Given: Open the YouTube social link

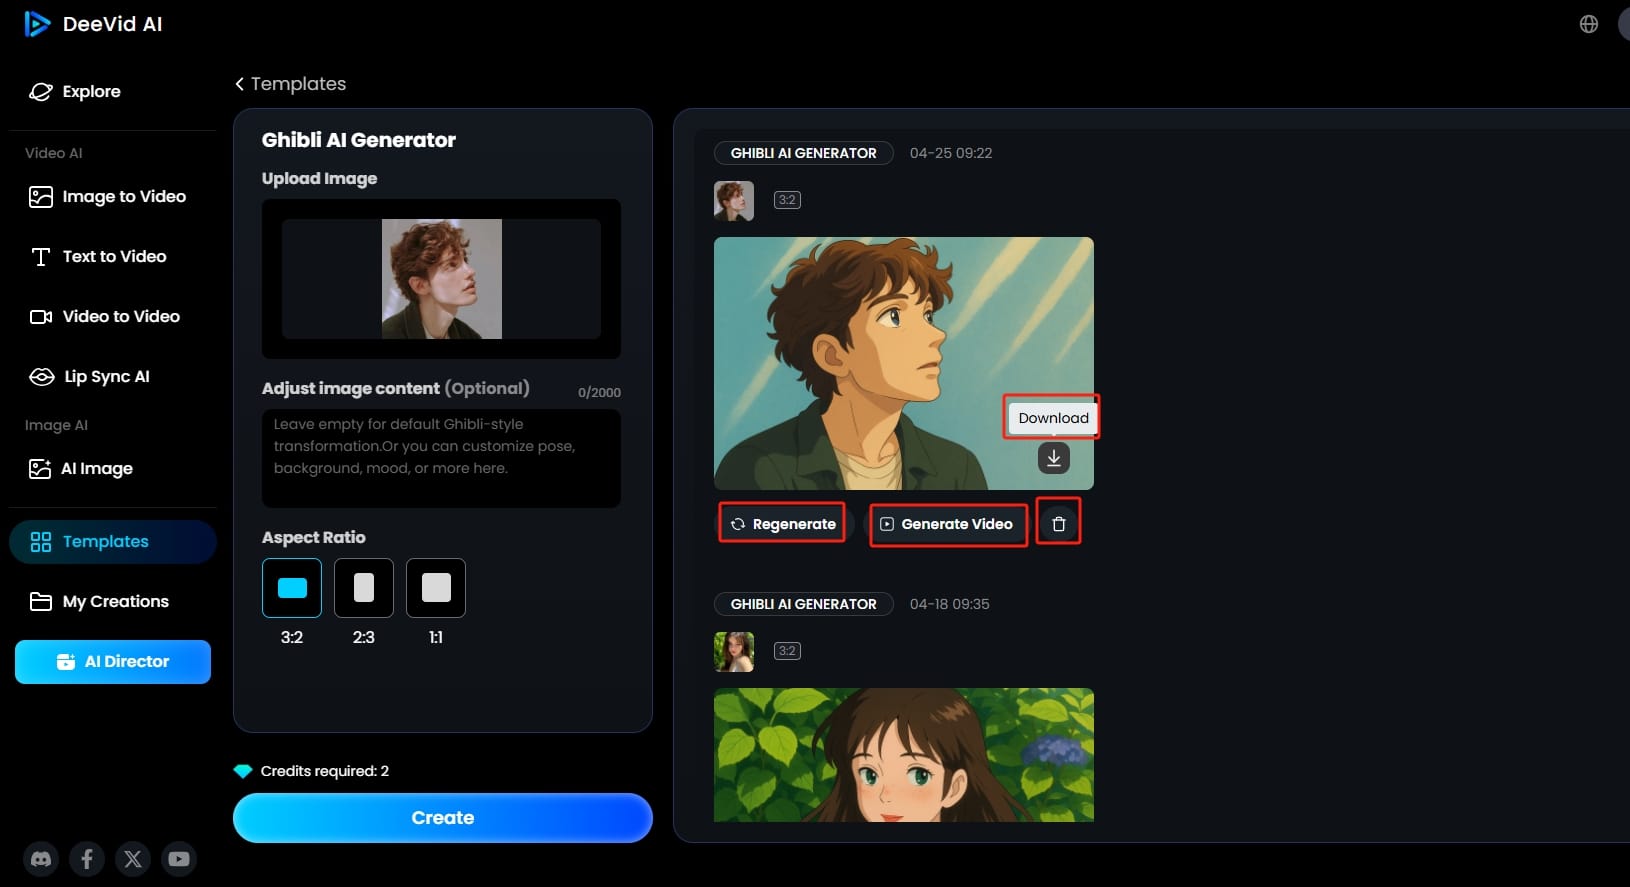Looking at the screenshot, I should (179, 858).
